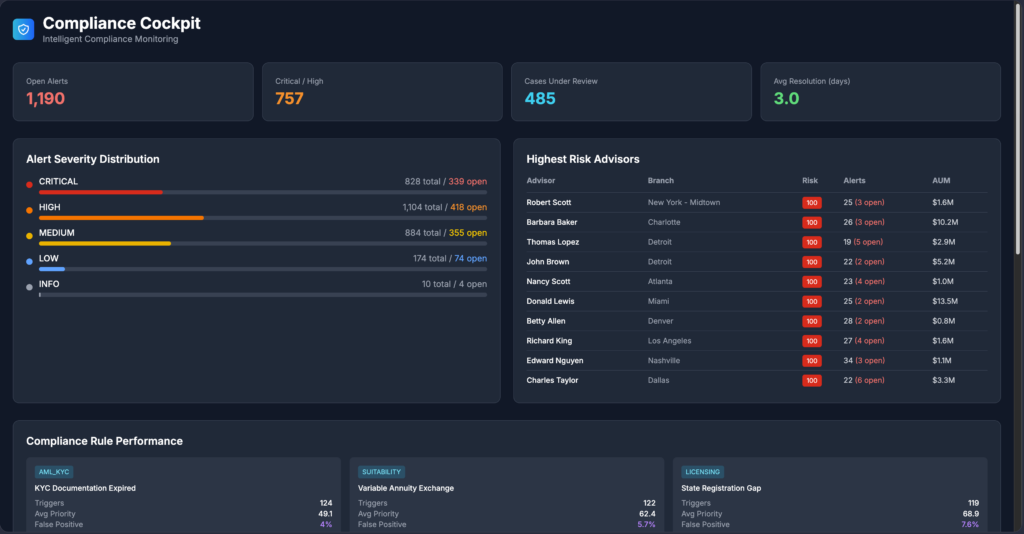Click the Compliance Cockpit shield logo icon
1024x534 pixels.
coord(23,29)
